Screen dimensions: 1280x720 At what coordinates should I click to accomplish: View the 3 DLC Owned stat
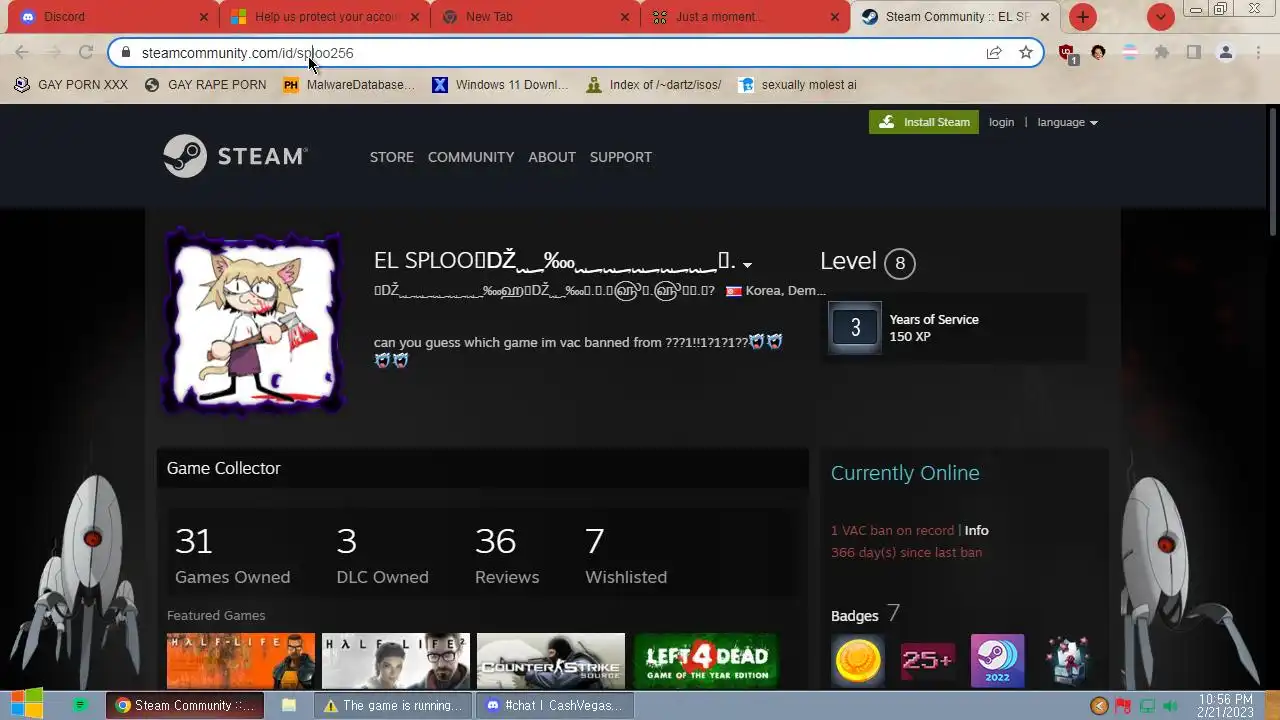[382, 556]
